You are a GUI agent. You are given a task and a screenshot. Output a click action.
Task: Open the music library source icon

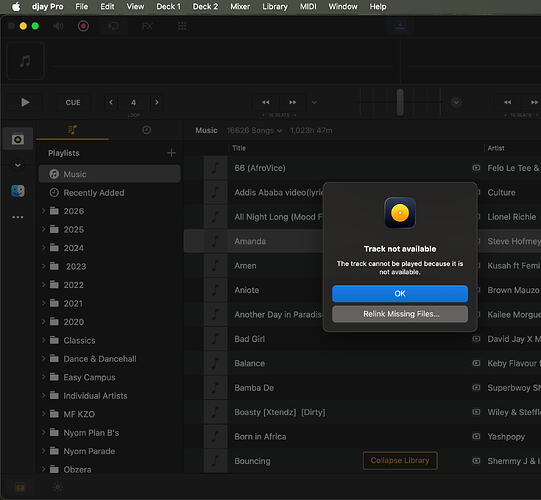point(18,139)
